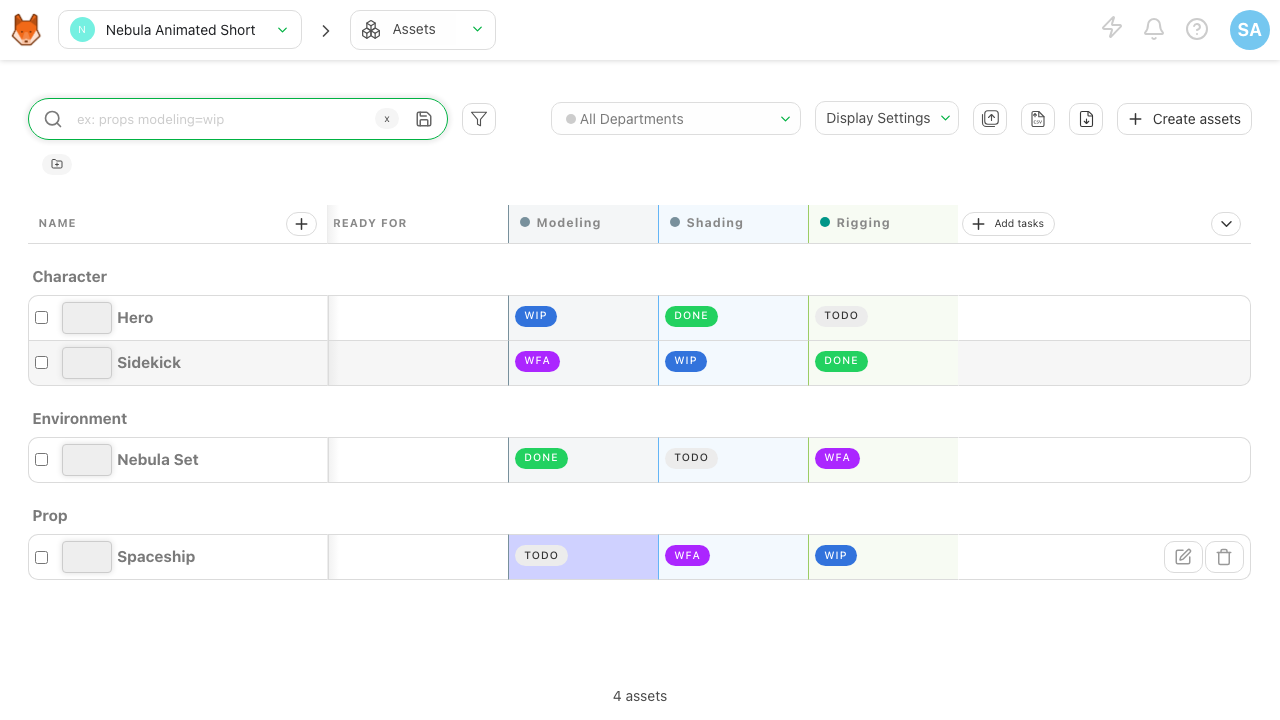Open the Sidekick asset link

pyautogui.click(x=149, y=363)
